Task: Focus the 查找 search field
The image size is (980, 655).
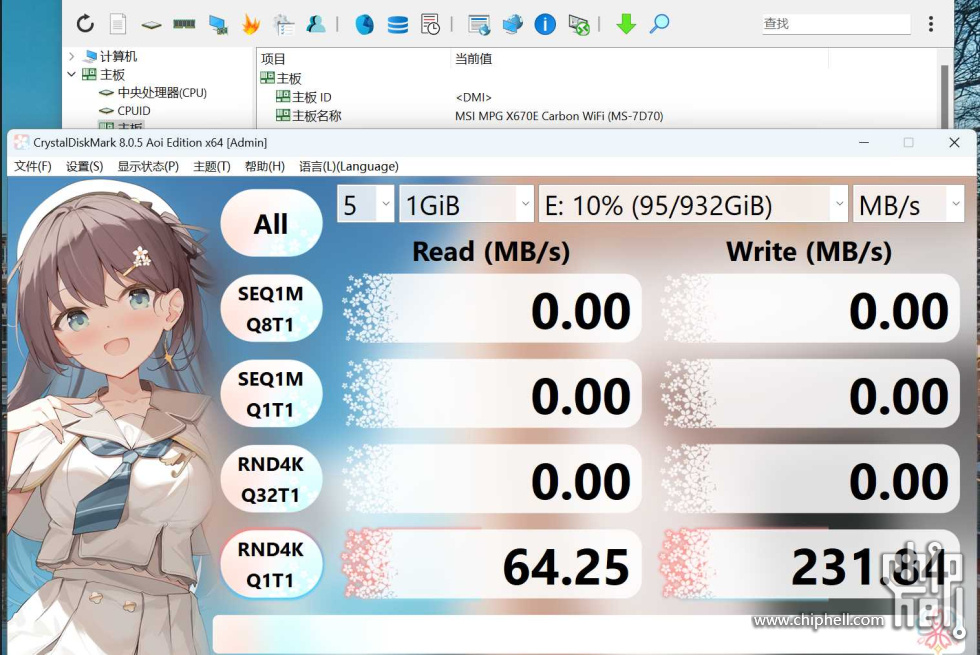Action: pyautogui.click(x=836, y=24)
